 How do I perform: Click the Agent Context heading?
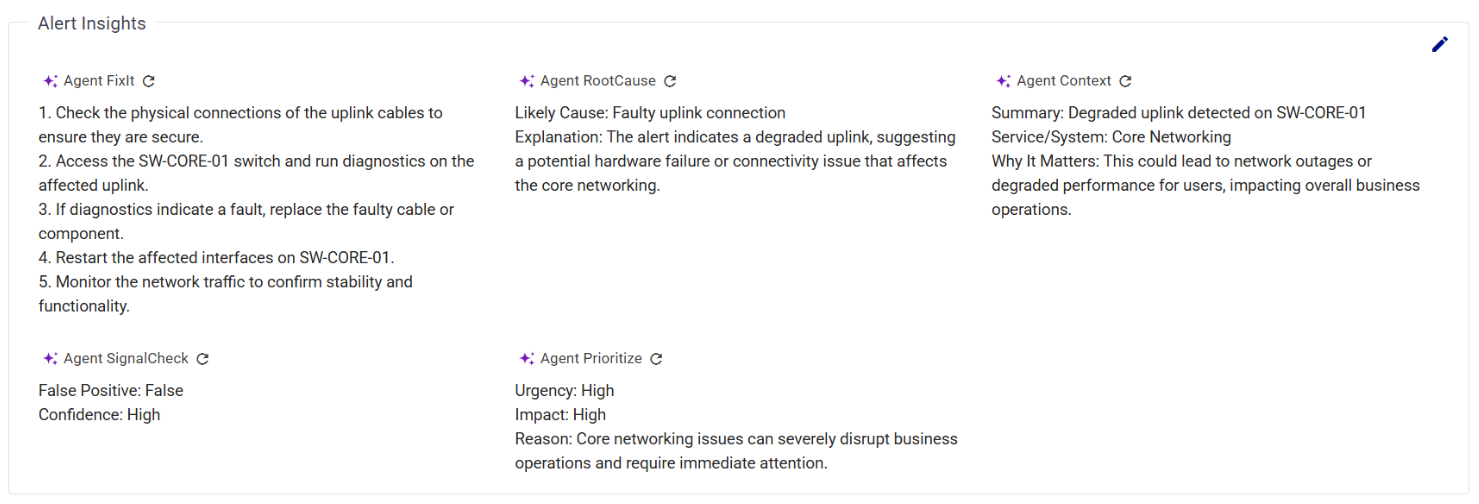coord(1064,81)
